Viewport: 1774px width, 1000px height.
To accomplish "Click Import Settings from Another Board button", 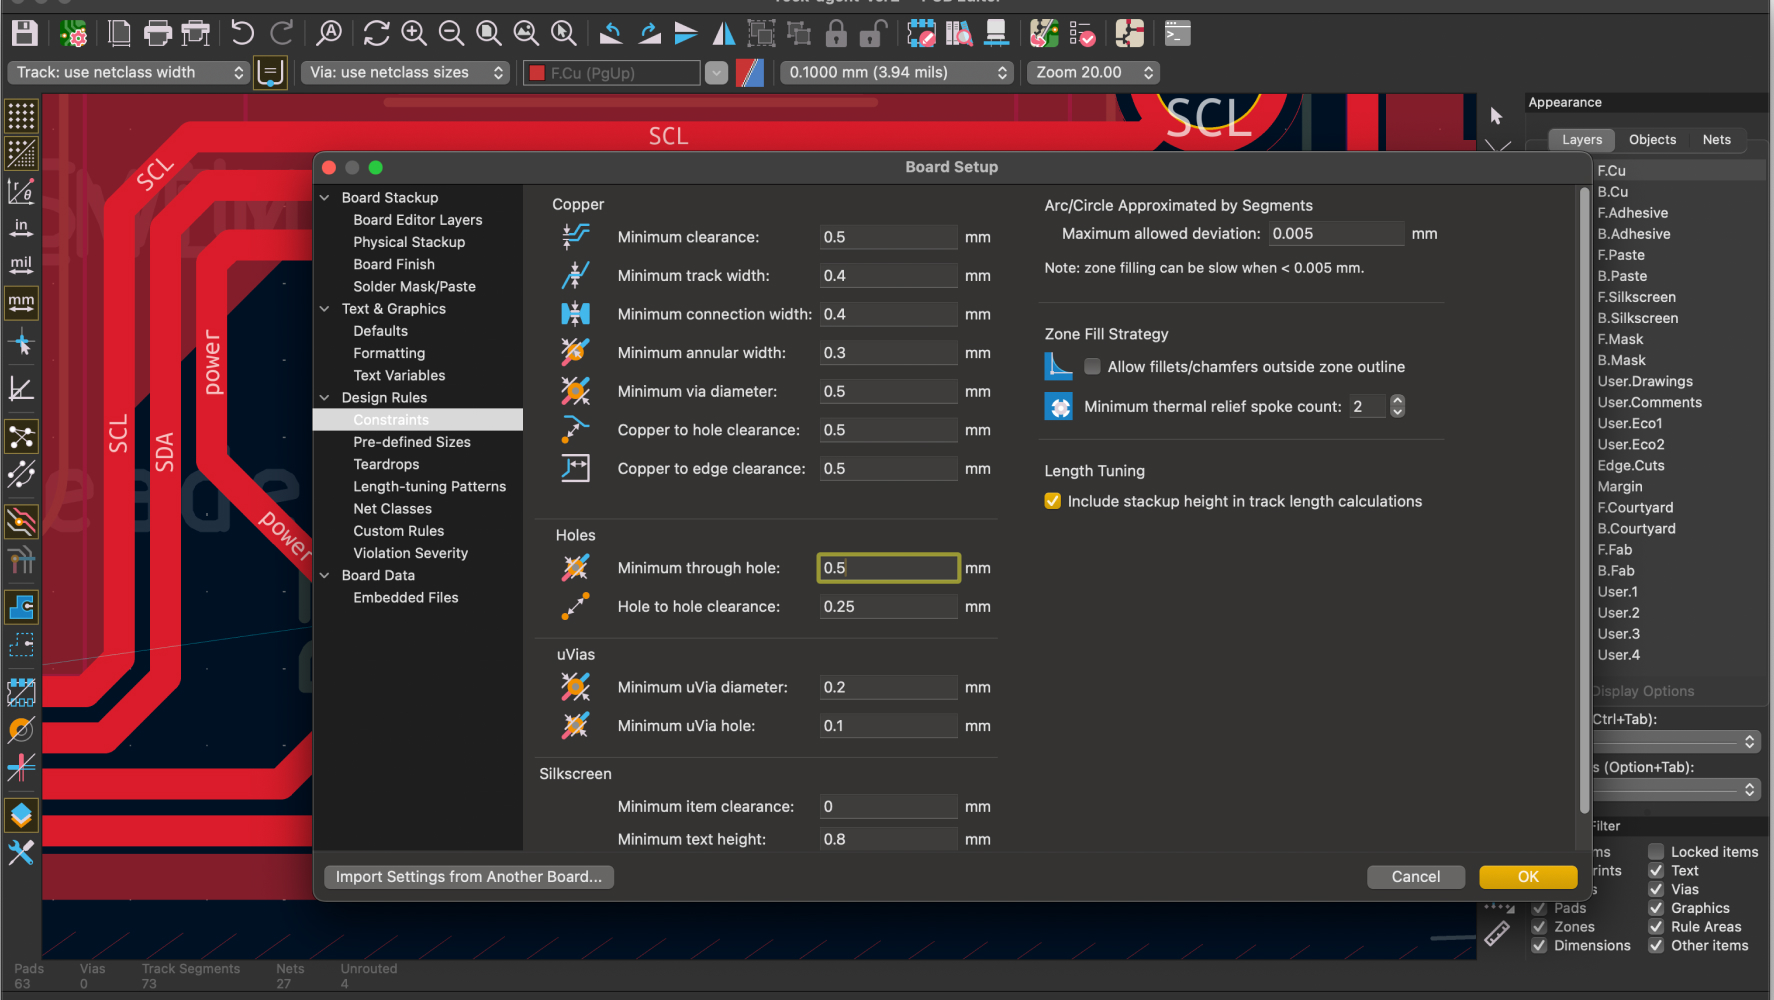I will (x=468, y=877).
